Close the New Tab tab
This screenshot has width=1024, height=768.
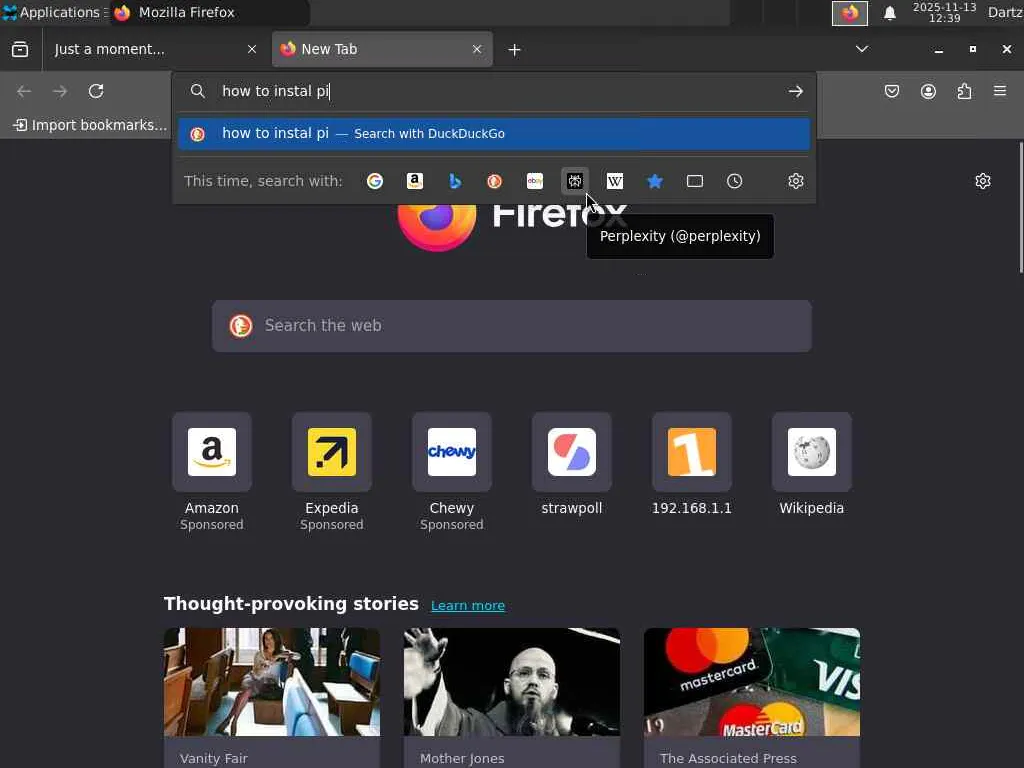pos(477,49)
